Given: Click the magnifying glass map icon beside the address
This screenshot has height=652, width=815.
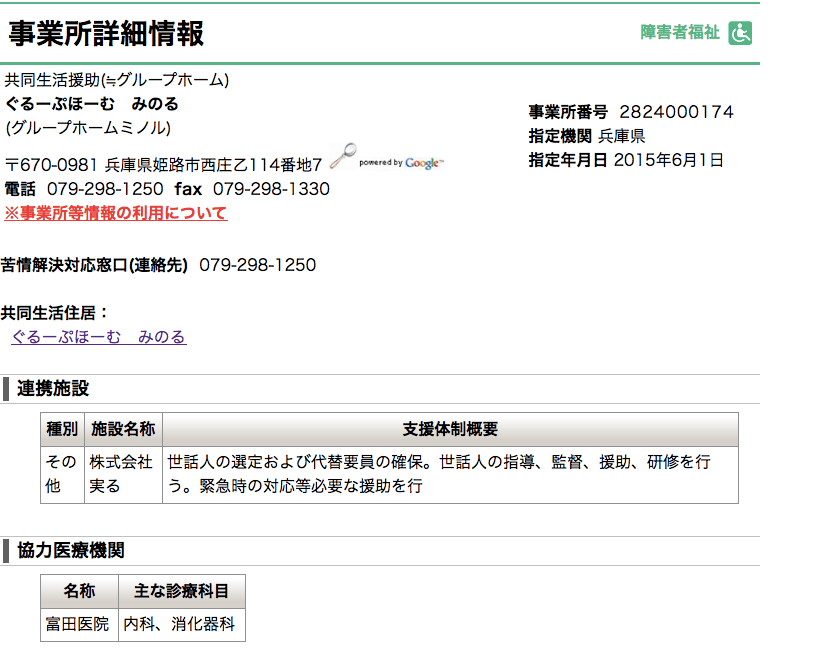Looking at the screenshot, I should pyautogui.click(x=343, y=156).
